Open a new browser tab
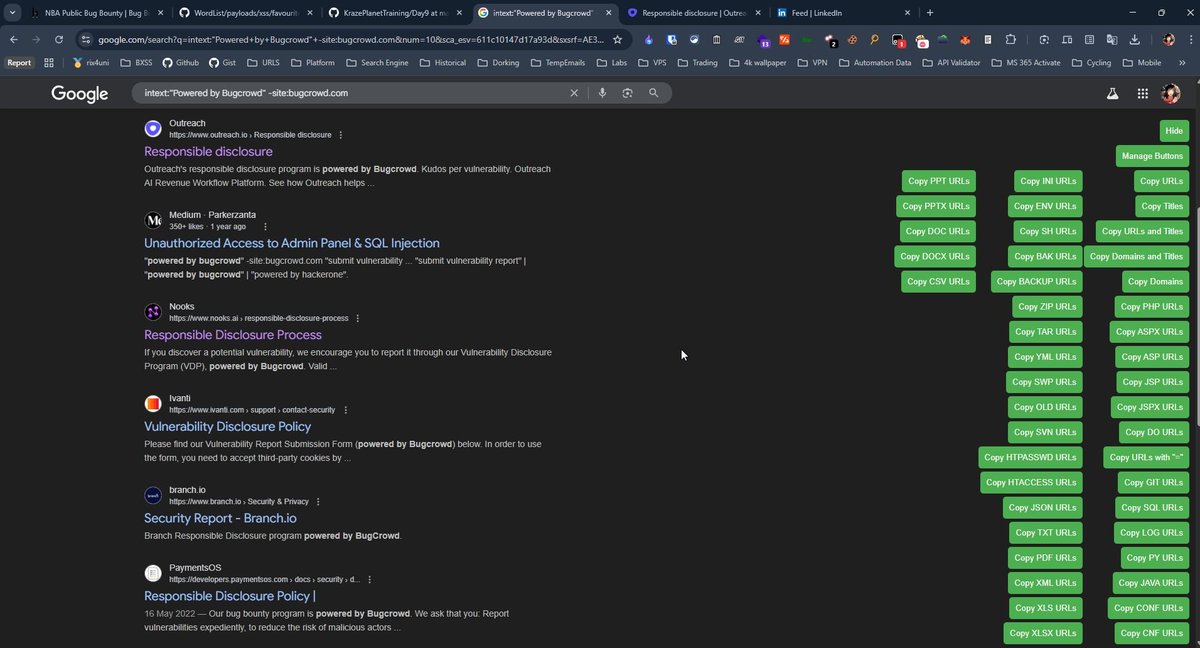The width and height of the screenshot is (1200, 648). pyautogui.click(x=930, y=13)
